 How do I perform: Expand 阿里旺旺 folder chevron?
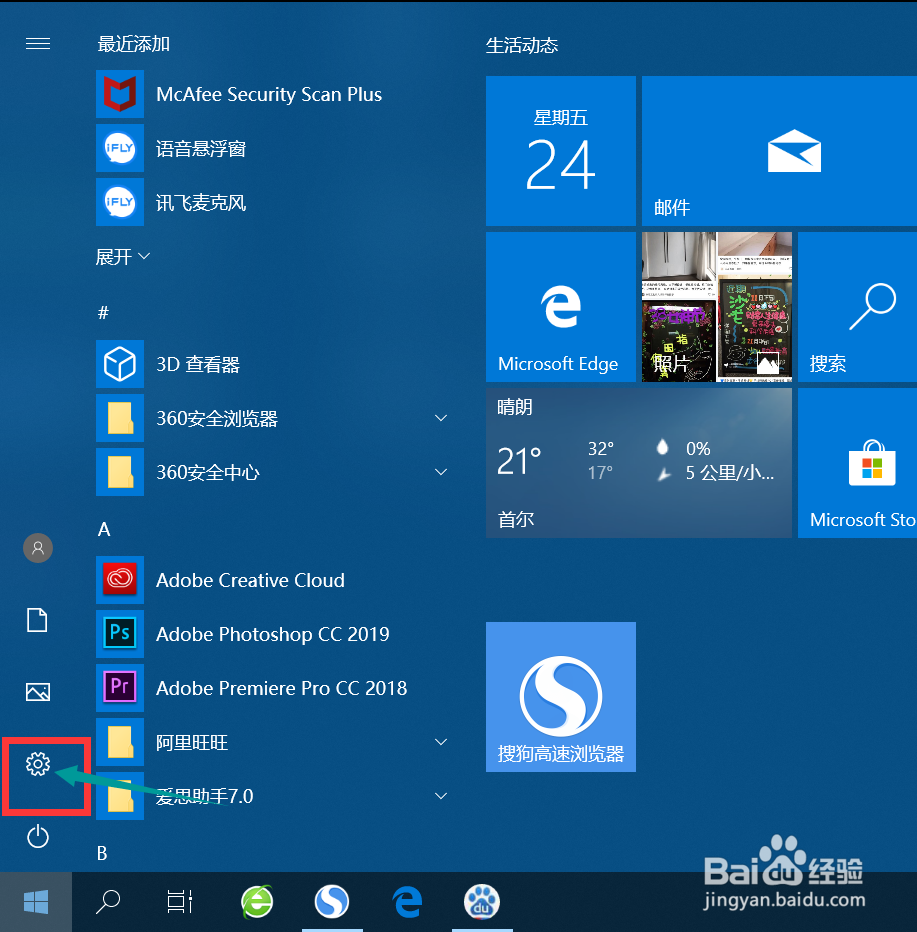pos(441,742)
